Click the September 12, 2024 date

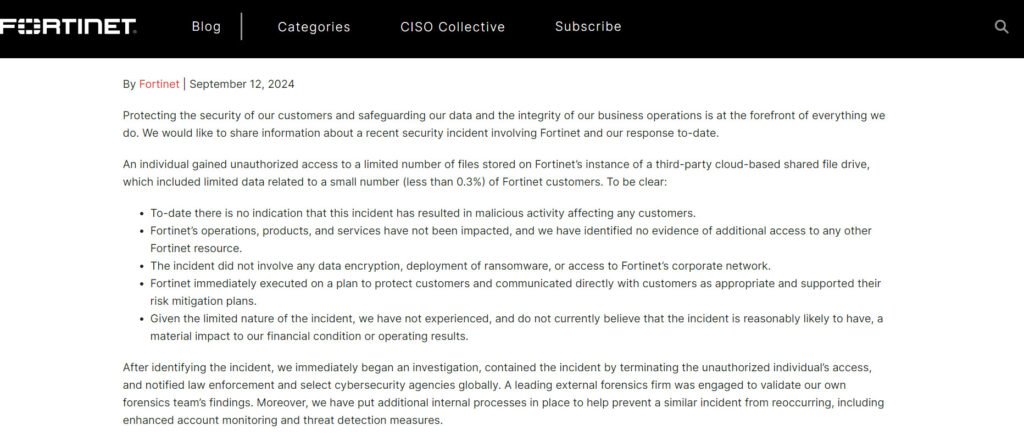point(241,84)
